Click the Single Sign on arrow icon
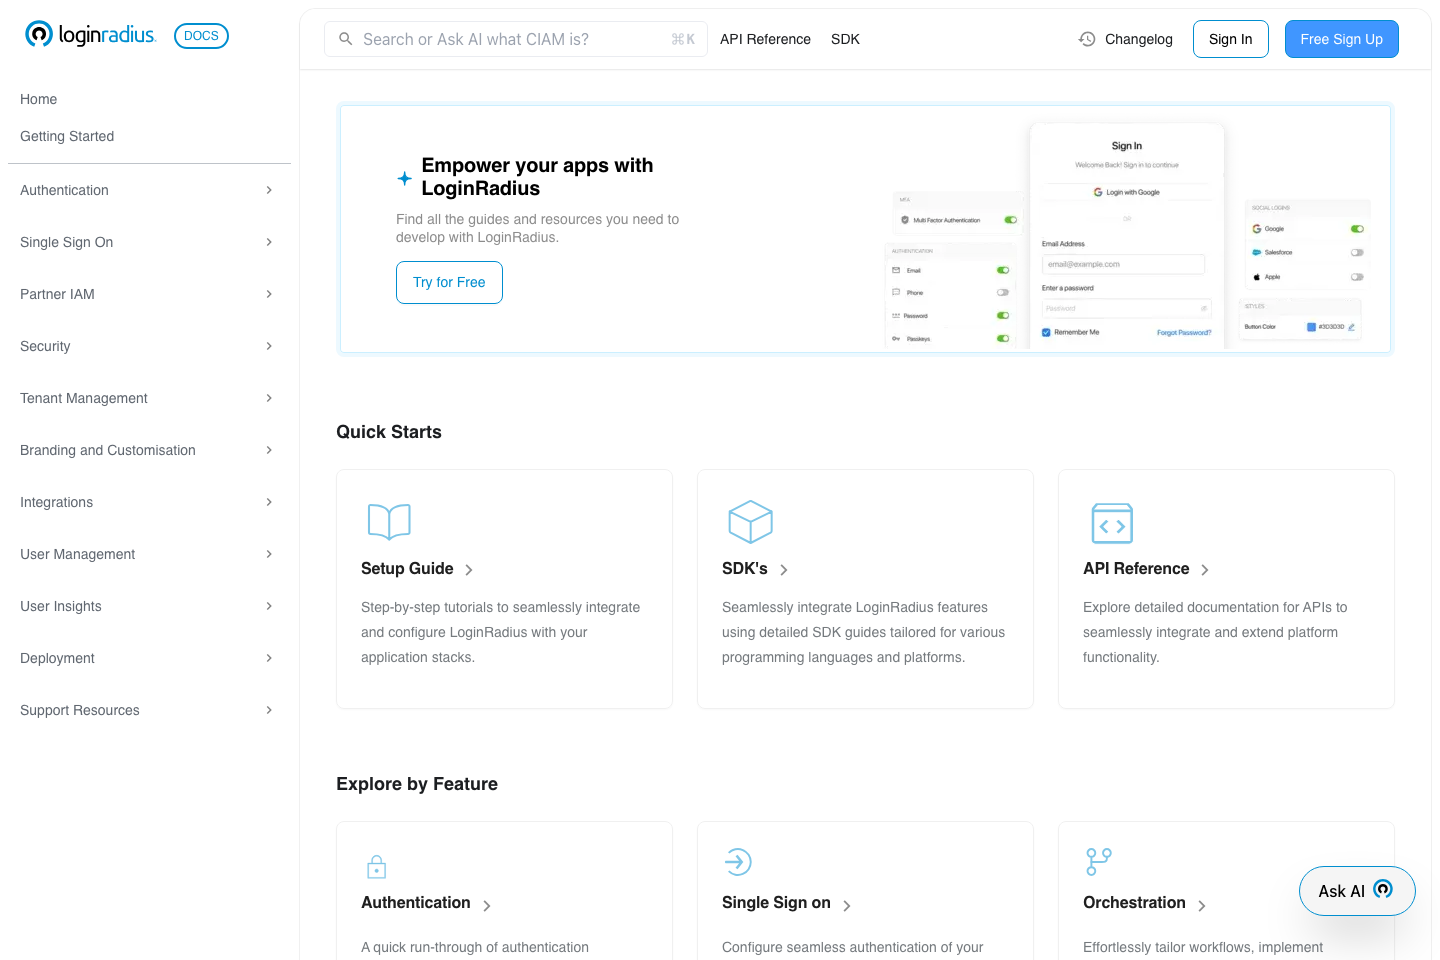 [738, 861]
